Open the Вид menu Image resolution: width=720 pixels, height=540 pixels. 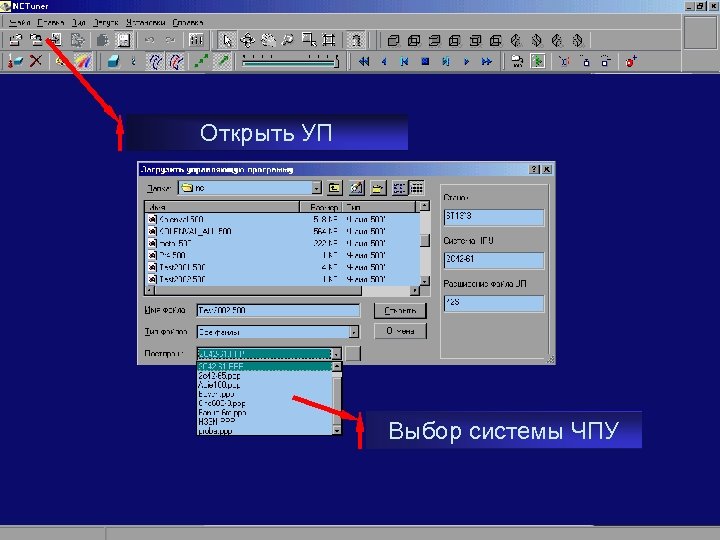(x=79, y=22)
